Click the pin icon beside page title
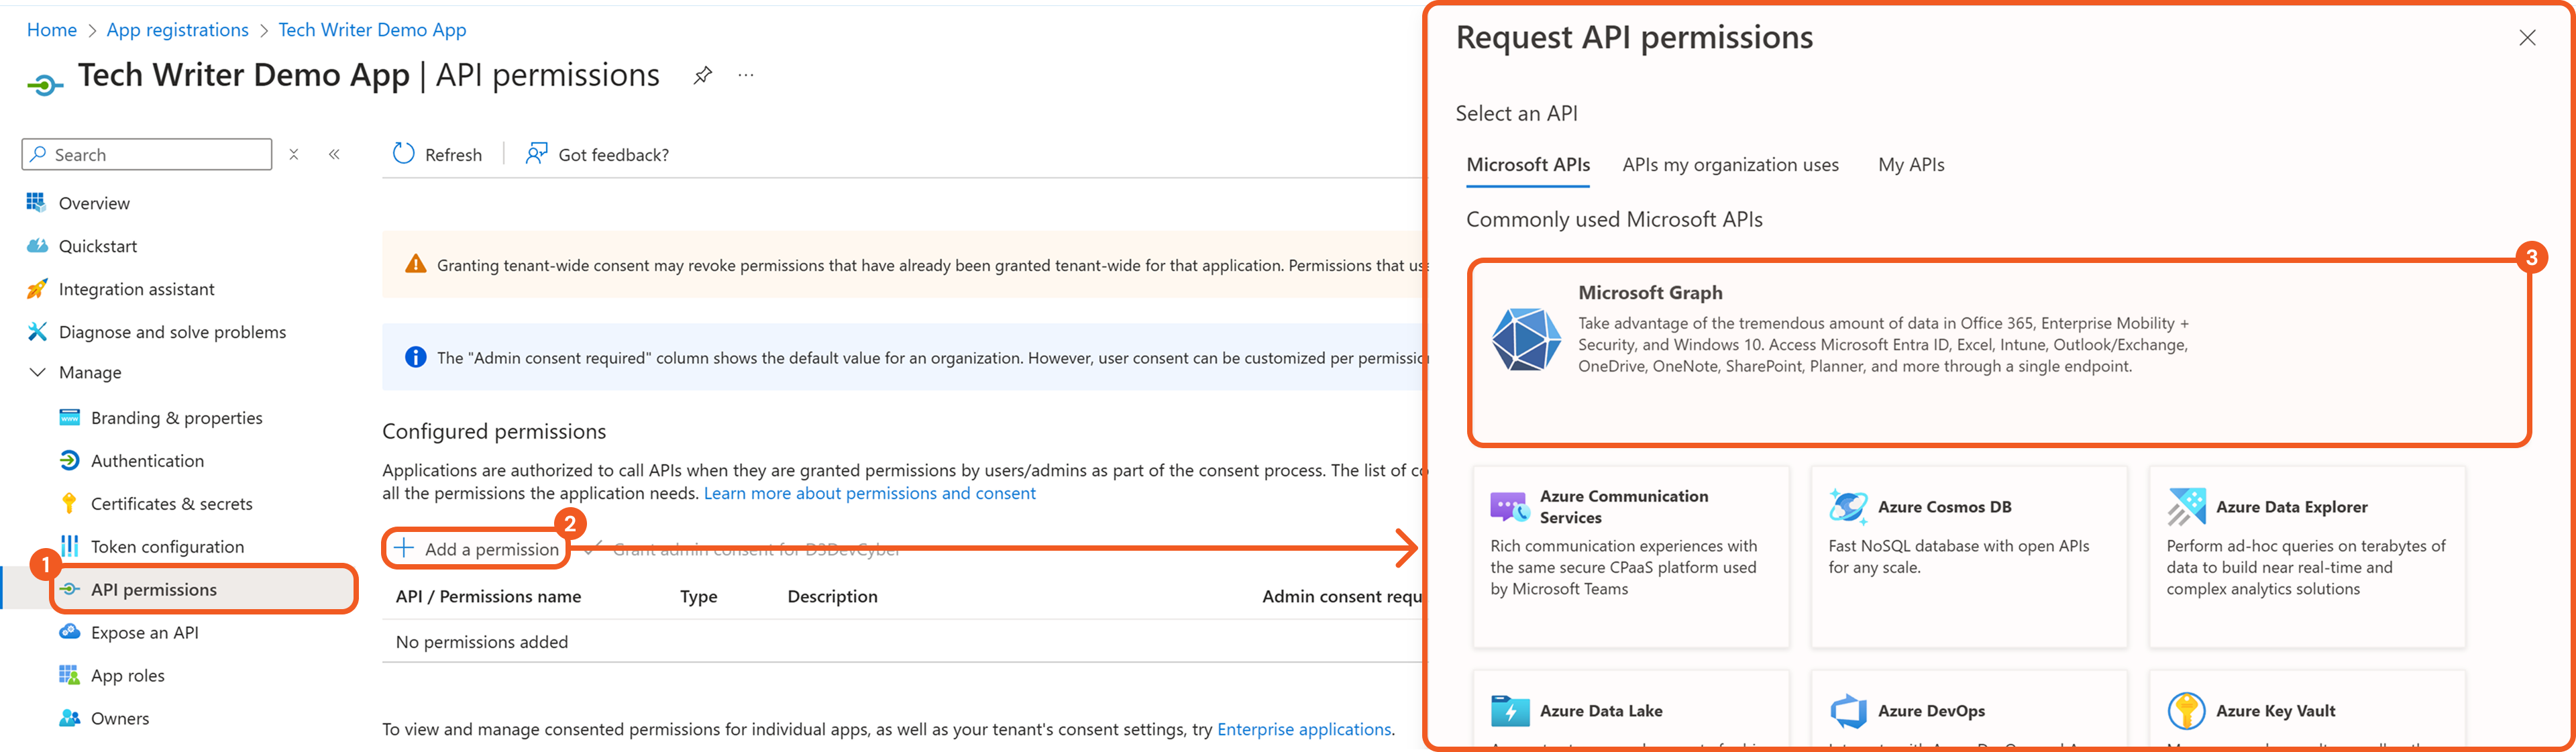 click(x=702, y=75)
